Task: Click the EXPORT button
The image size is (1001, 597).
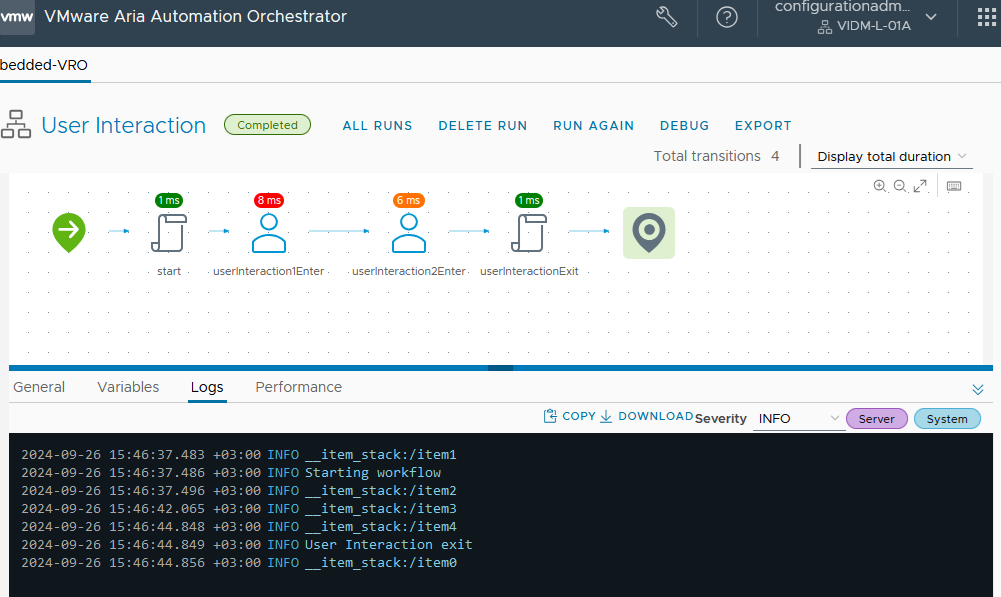Action: coord(763,126)
